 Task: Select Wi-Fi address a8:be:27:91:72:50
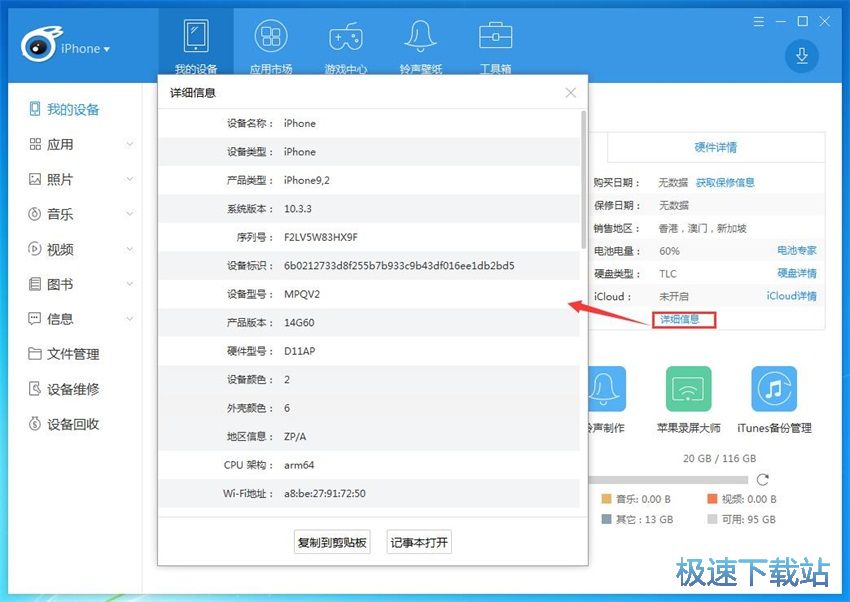click(x=325, y=494)
